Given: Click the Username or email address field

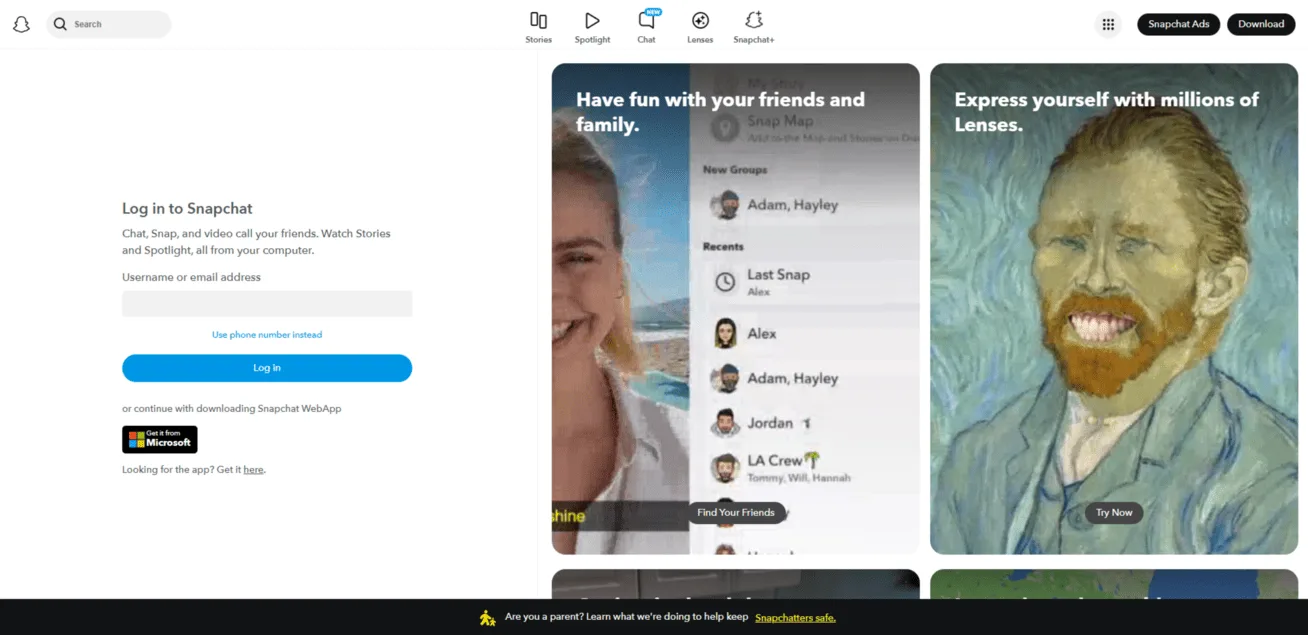Looking at the screenshot, I should (267, 304).
